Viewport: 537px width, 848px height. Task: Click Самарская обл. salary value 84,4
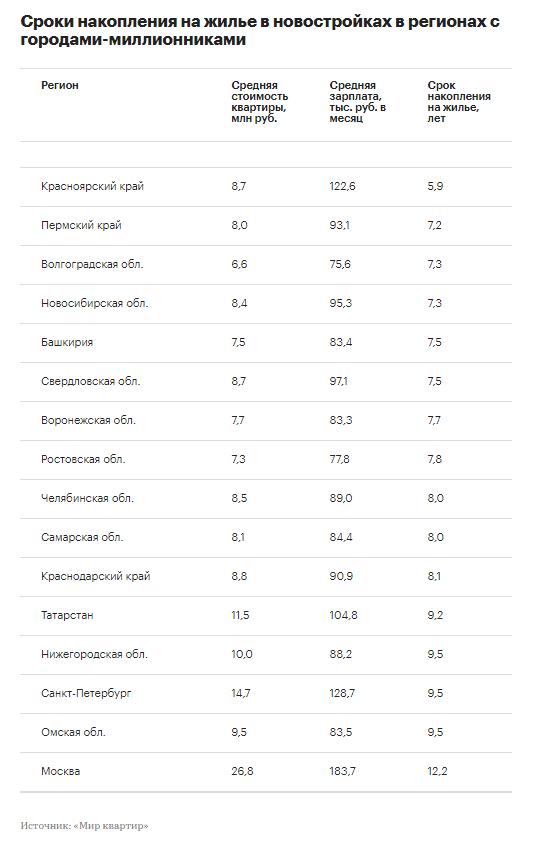pos(341,537)
